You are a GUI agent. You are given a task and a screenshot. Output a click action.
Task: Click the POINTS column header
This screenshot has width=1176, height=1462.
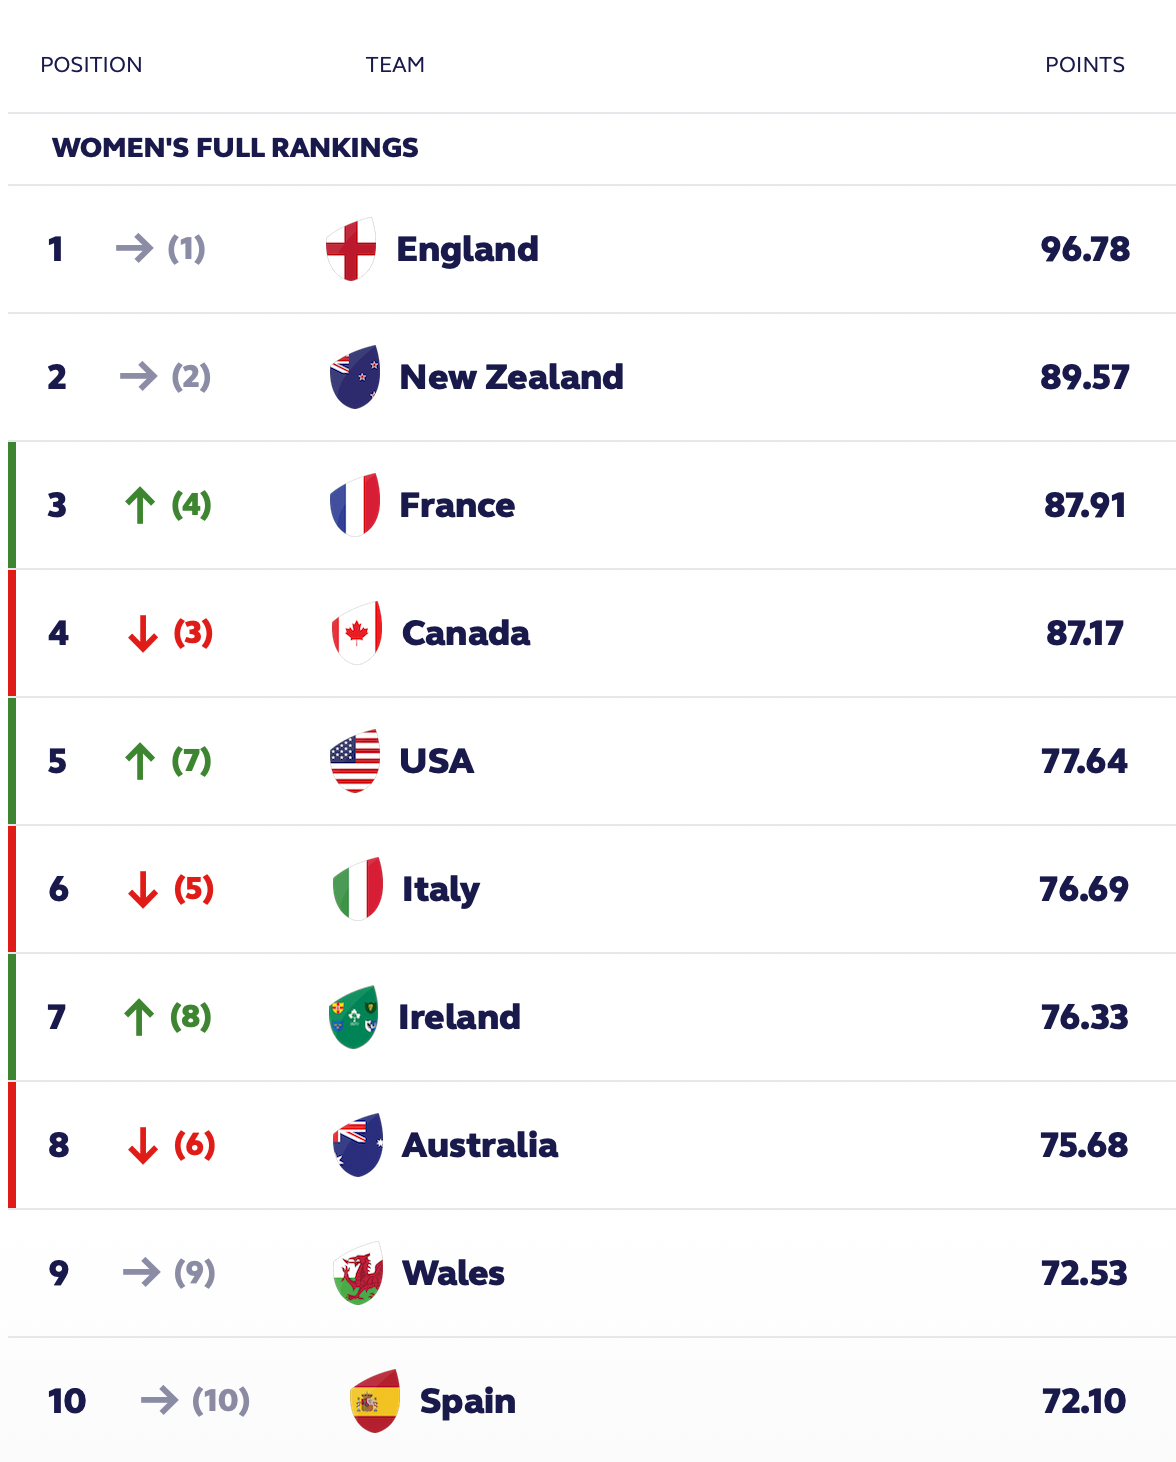1084,65
